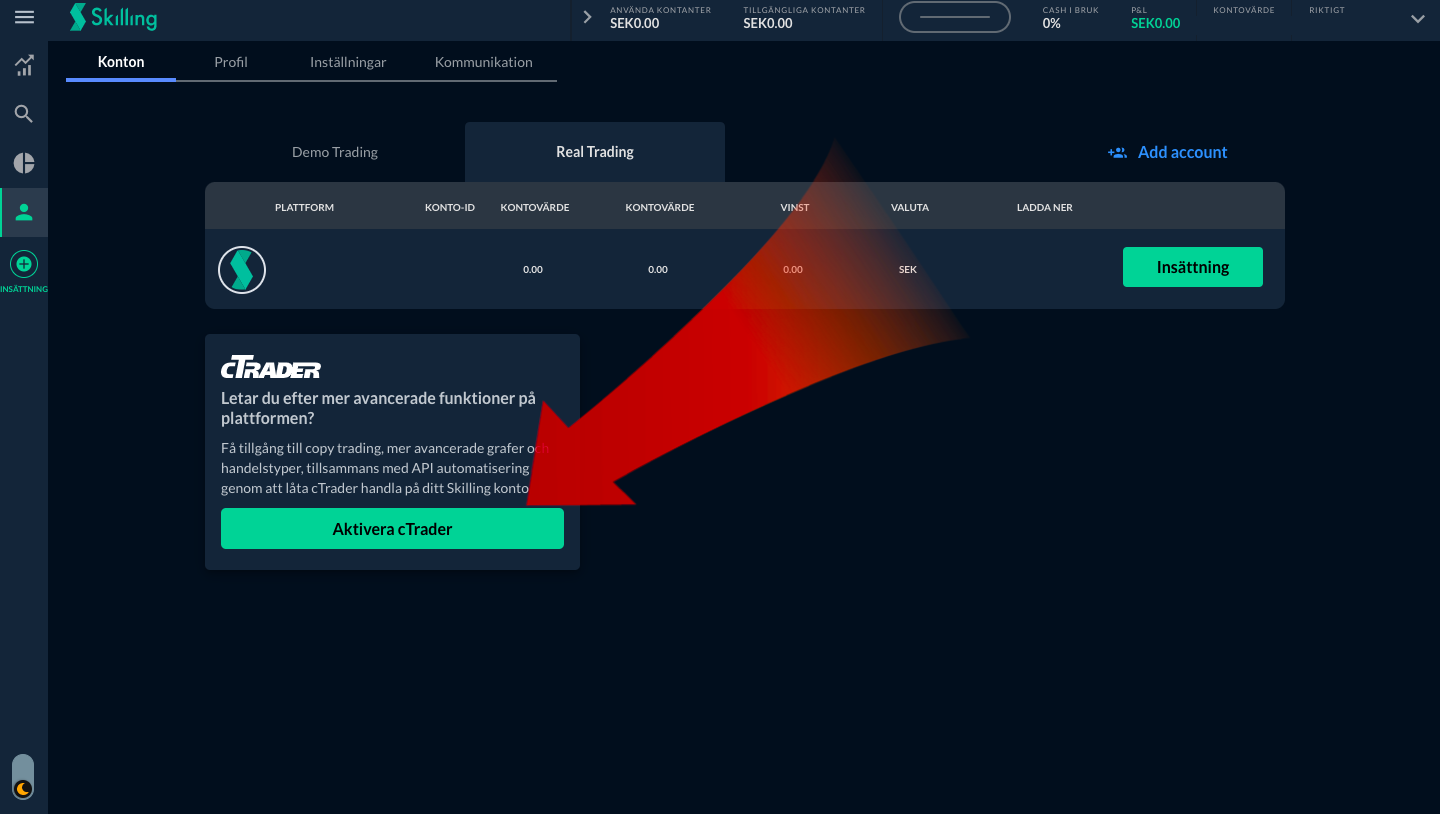Open the top-right chevron dropdown
The height and width of the screenshot is (814, 1440).
(1417, 19)
